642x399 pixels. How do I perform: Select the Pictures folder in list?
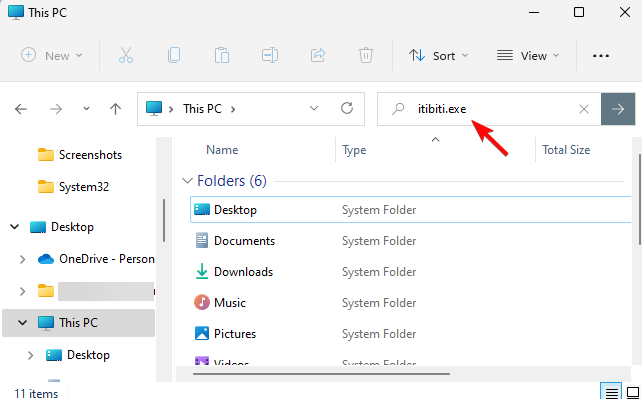click(235, 334)
